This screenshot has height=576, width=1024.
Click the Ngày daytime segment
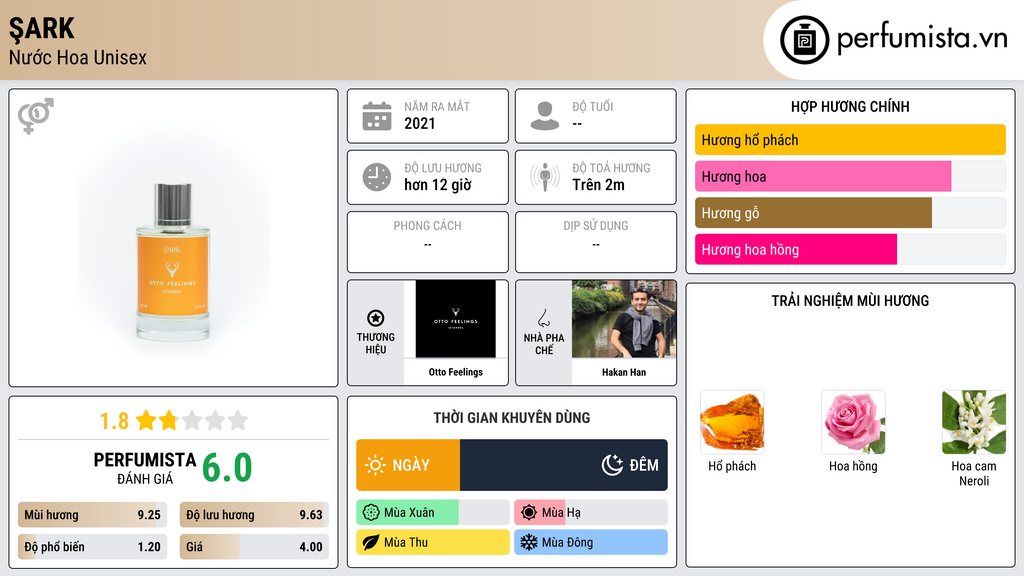408,465
